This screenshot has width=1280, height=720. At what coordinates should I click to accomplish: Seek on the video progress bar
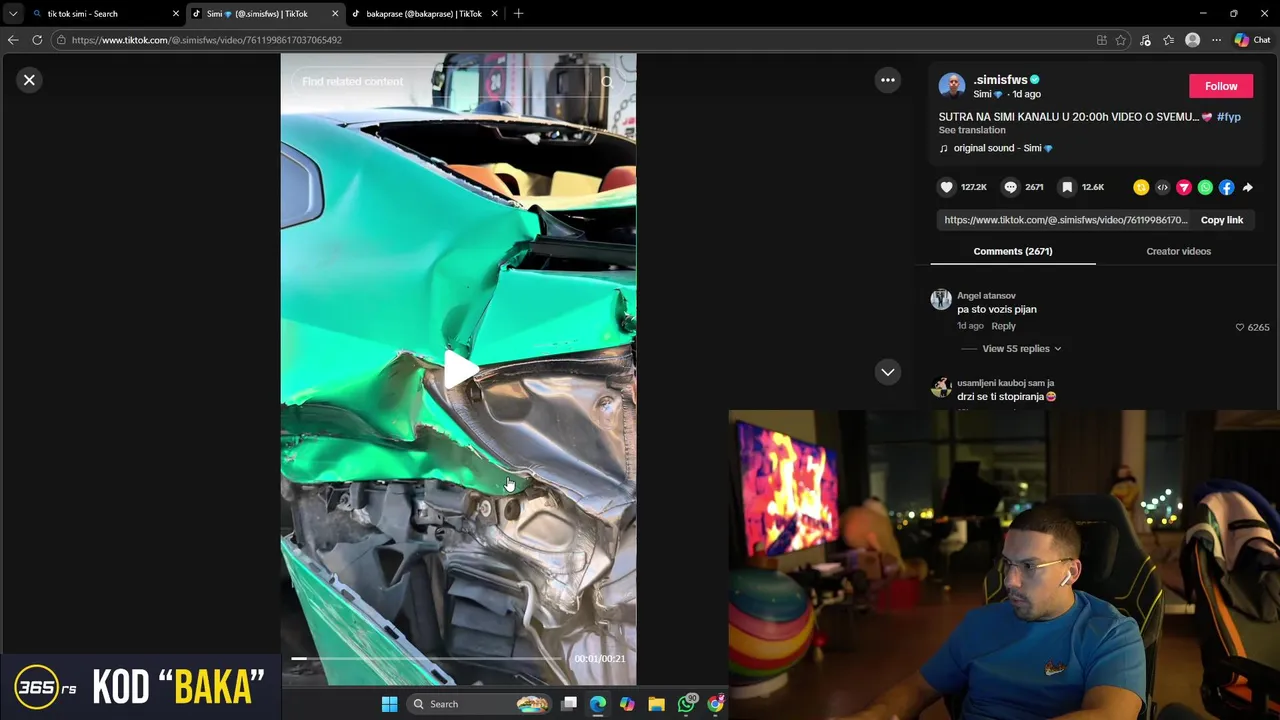(429, 658)
